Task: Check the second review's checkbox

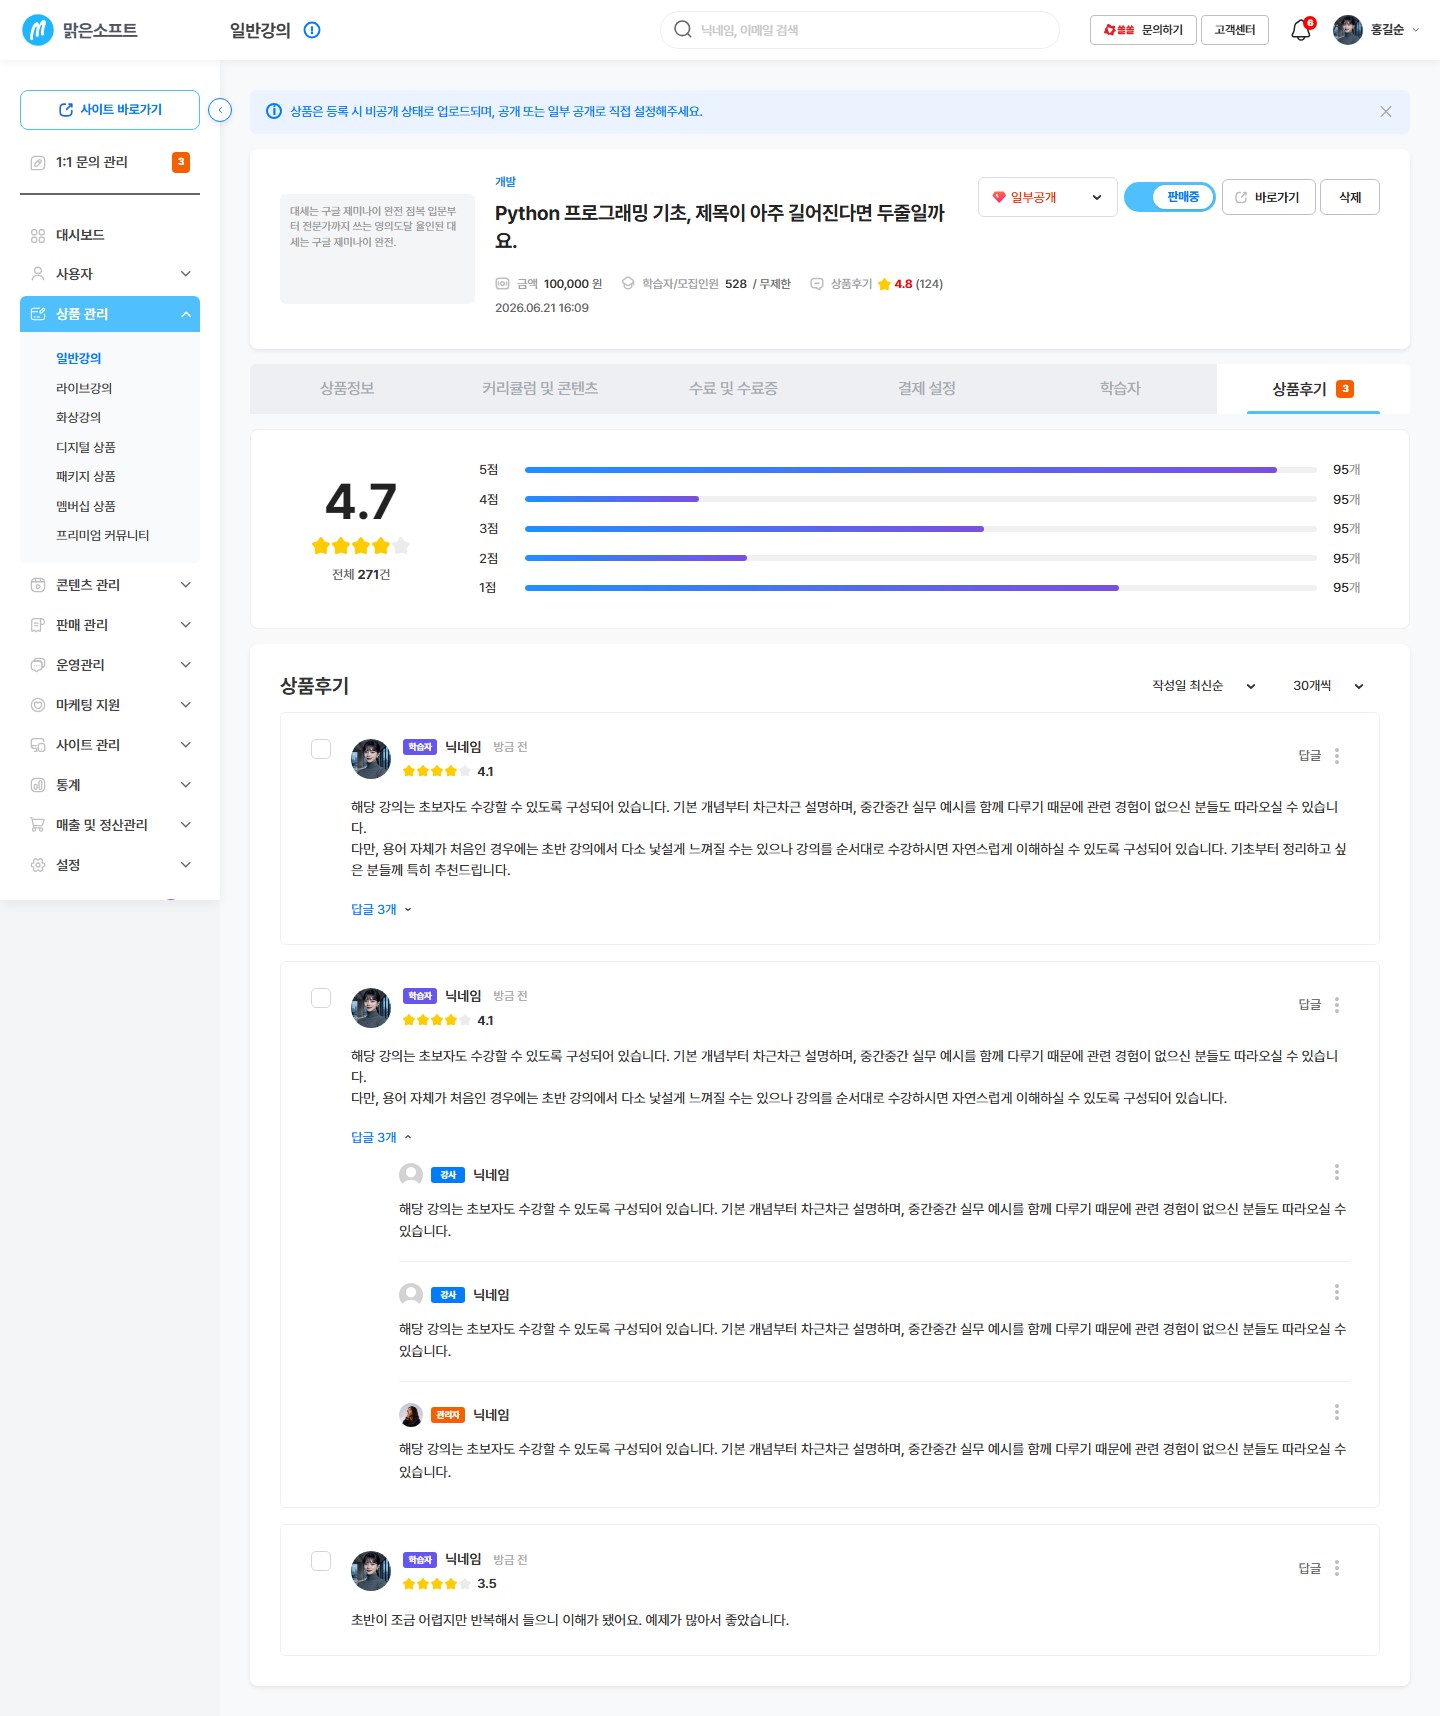Action: click(321, 998)
